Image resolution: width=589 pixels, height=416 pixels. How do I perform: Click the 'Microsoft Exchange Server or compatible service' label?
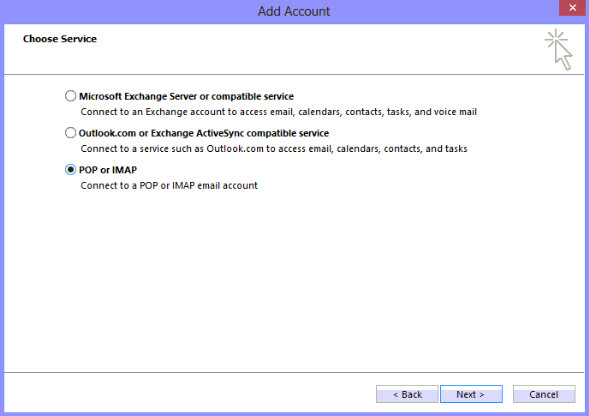186,96
